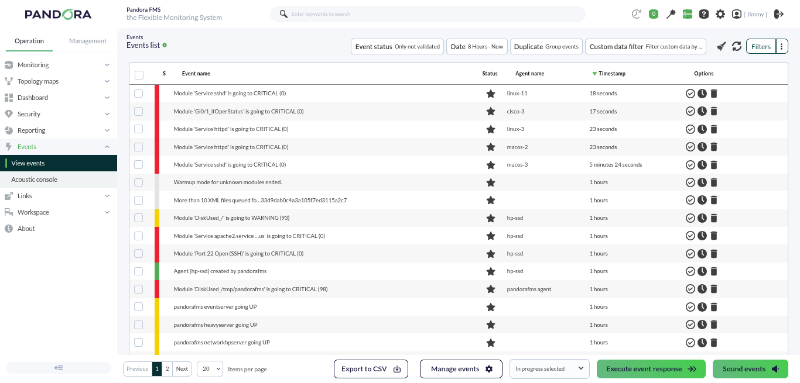
Task: Click Manage events button
Action: [461, 369]
